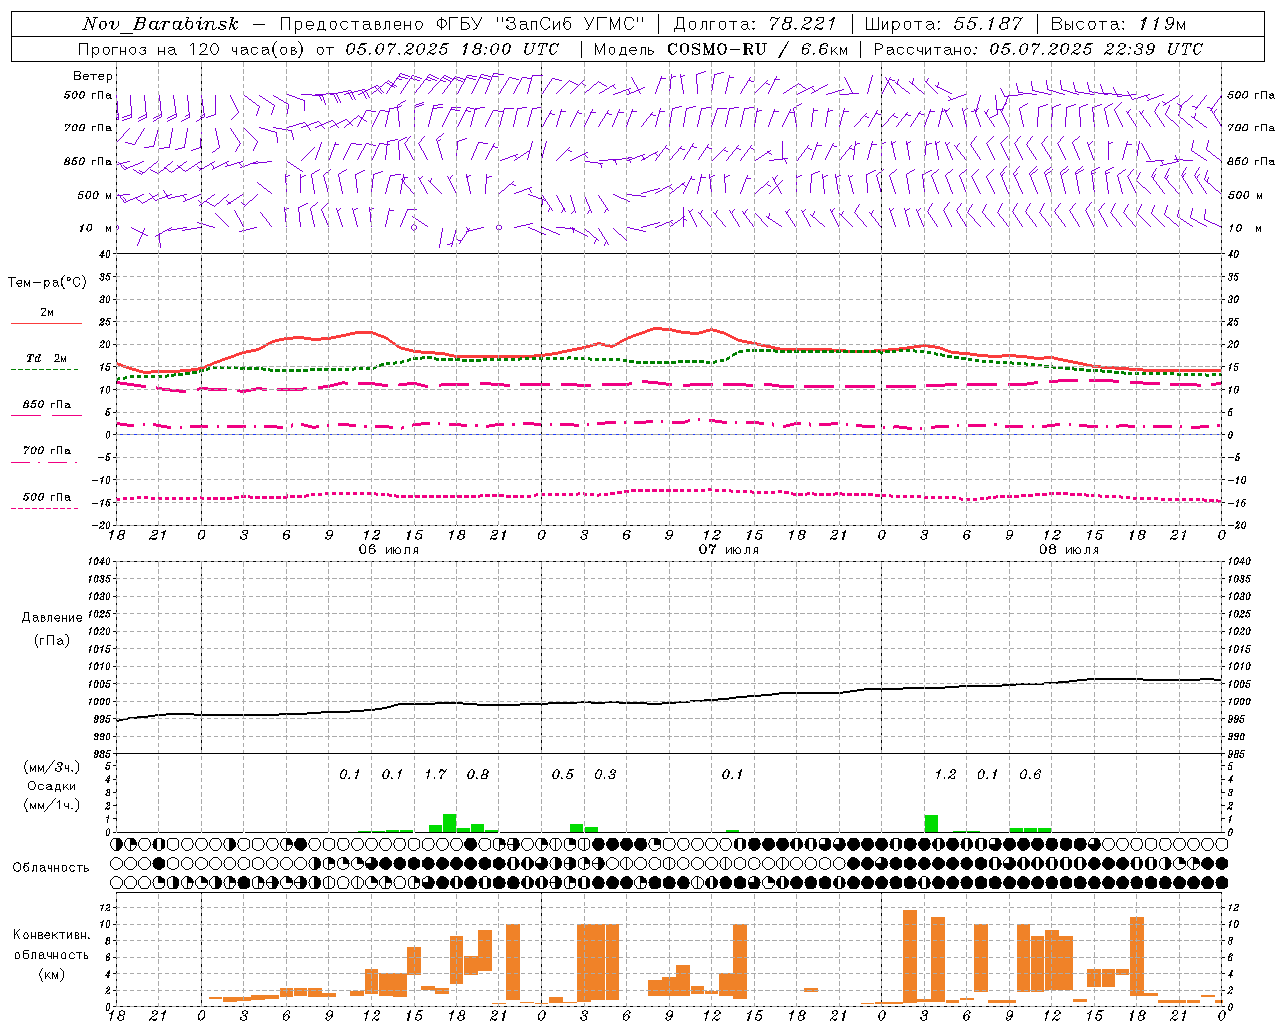Click the '500 гПа' temperature legend entry
The width and height of the screenshot is (1280, 1024).
pos(47,497)
